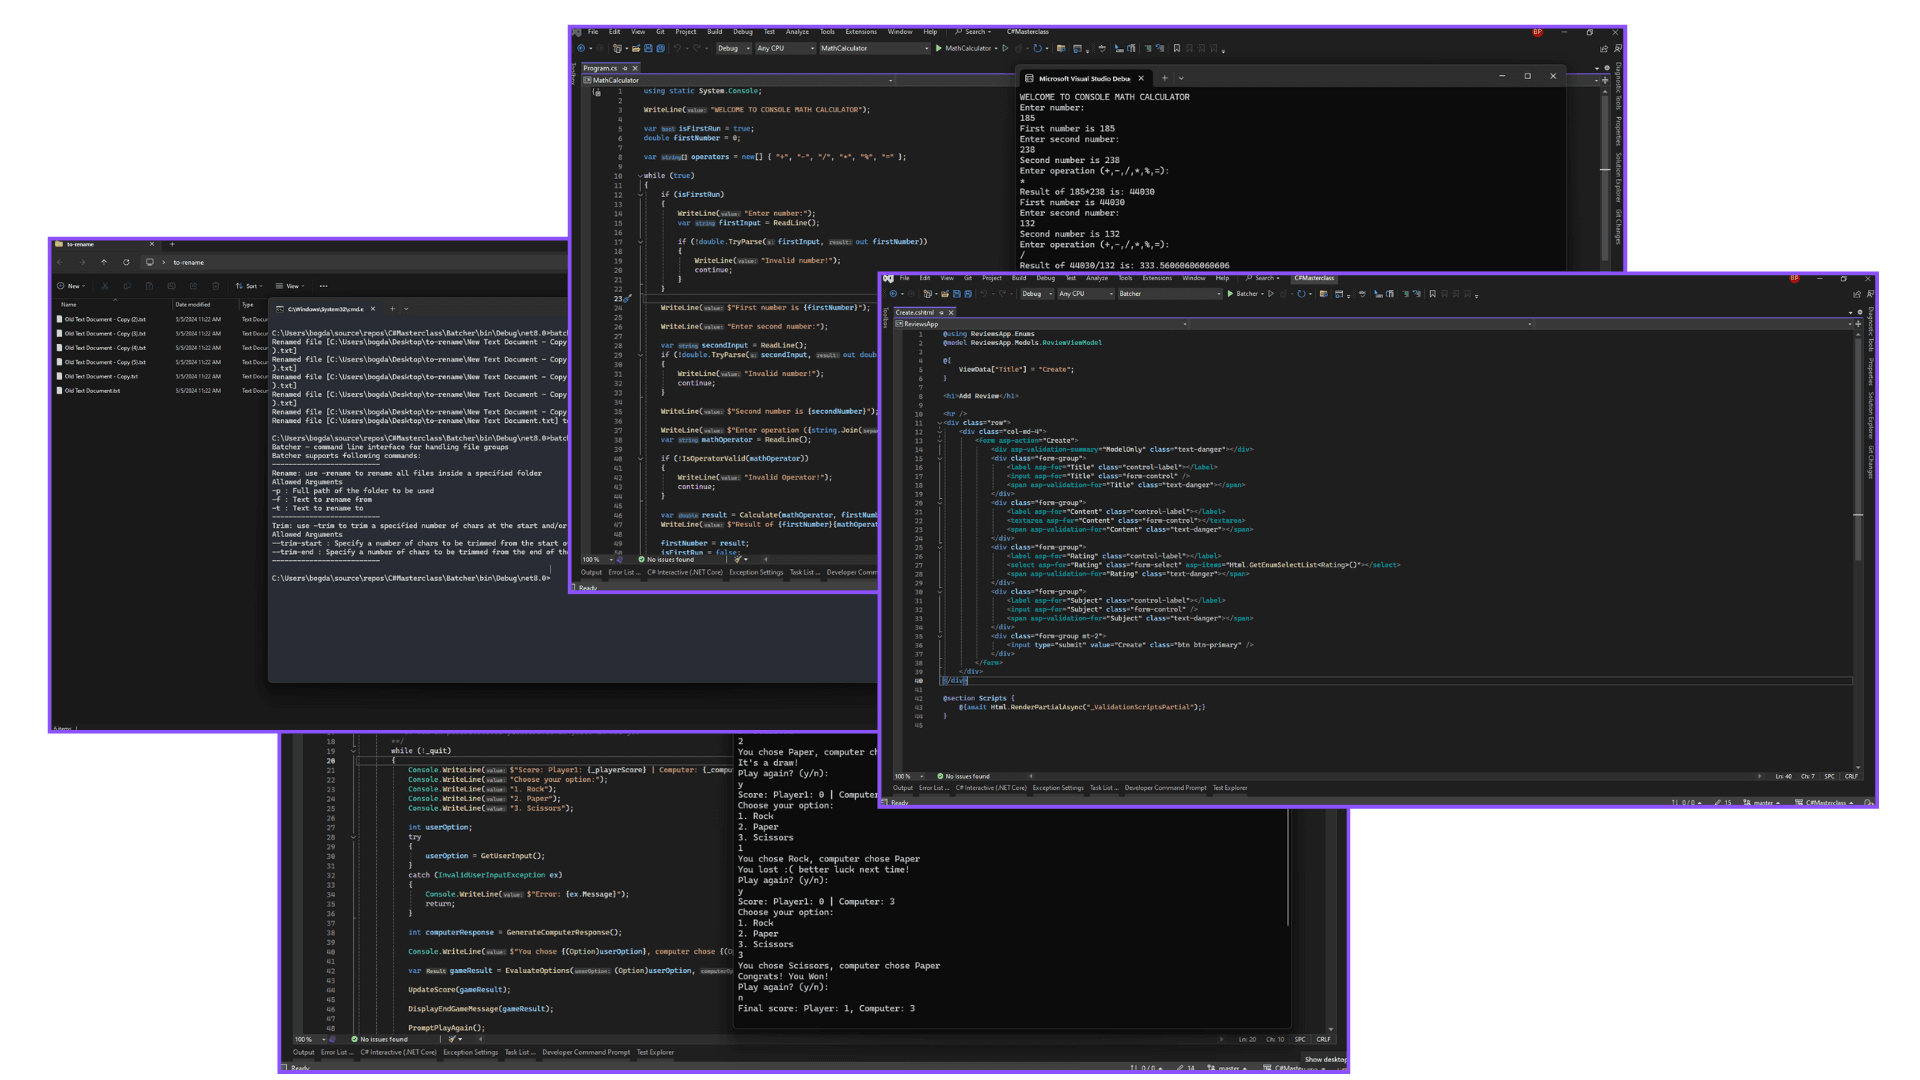Open the Git menu in the Batcher window
This screenshot has width=1920, height=1080.
pyautogui.click(x=967, y=278)
